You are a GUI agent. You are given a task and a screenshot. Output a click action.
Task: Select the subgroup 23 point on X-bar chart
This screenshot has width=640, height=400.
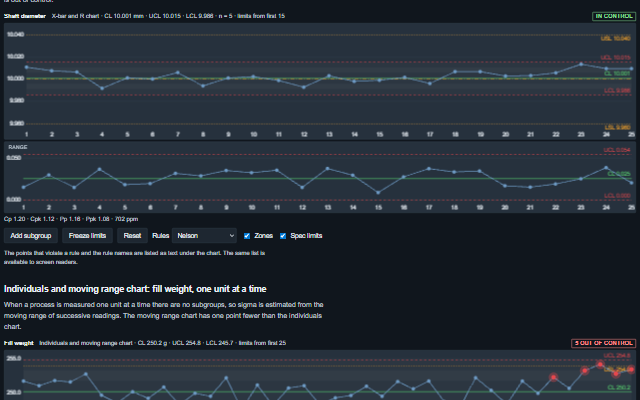(x=581, y=64)
